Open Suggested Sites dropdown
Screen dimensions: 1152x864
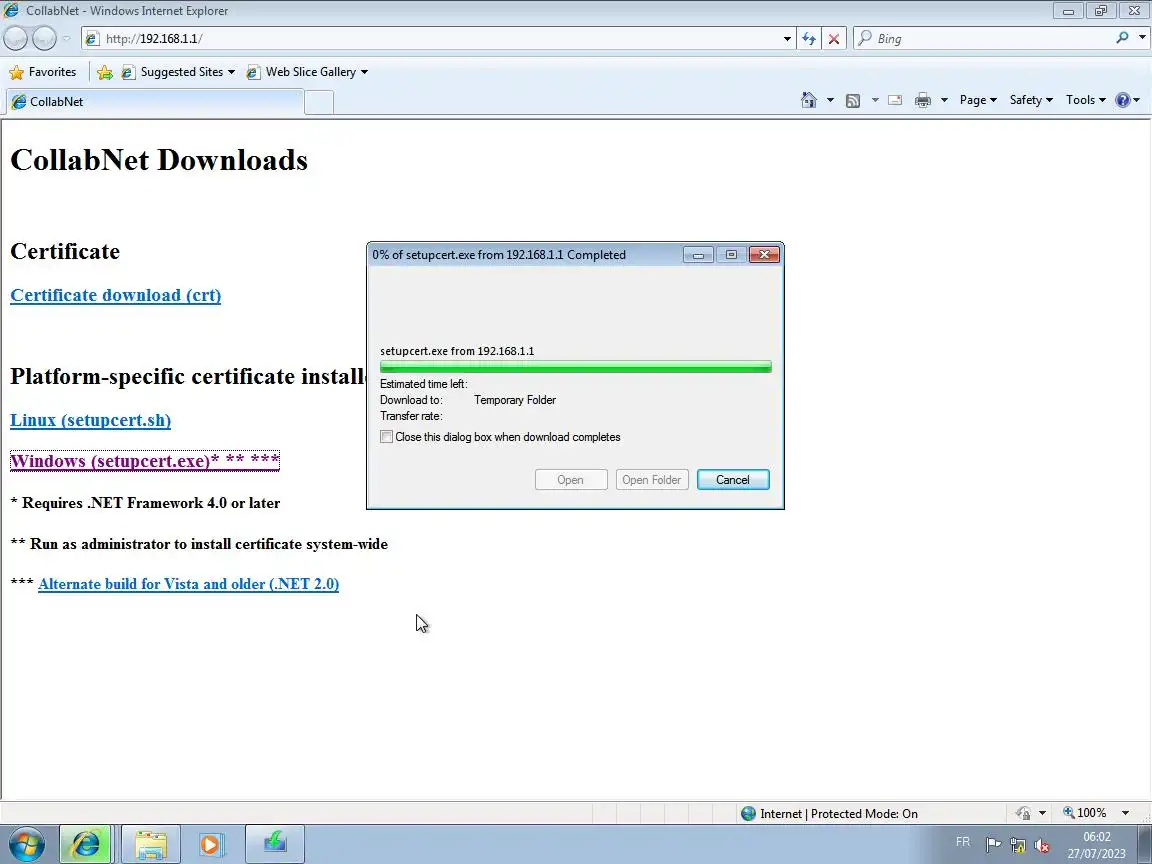(x=179, y=72)
